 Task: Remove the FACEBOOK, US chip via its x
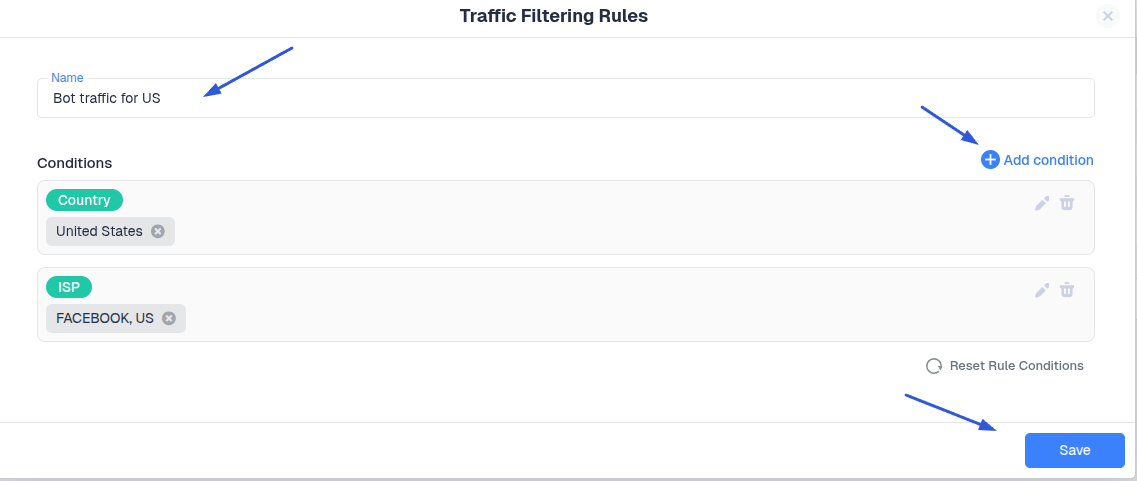[169, 318]
